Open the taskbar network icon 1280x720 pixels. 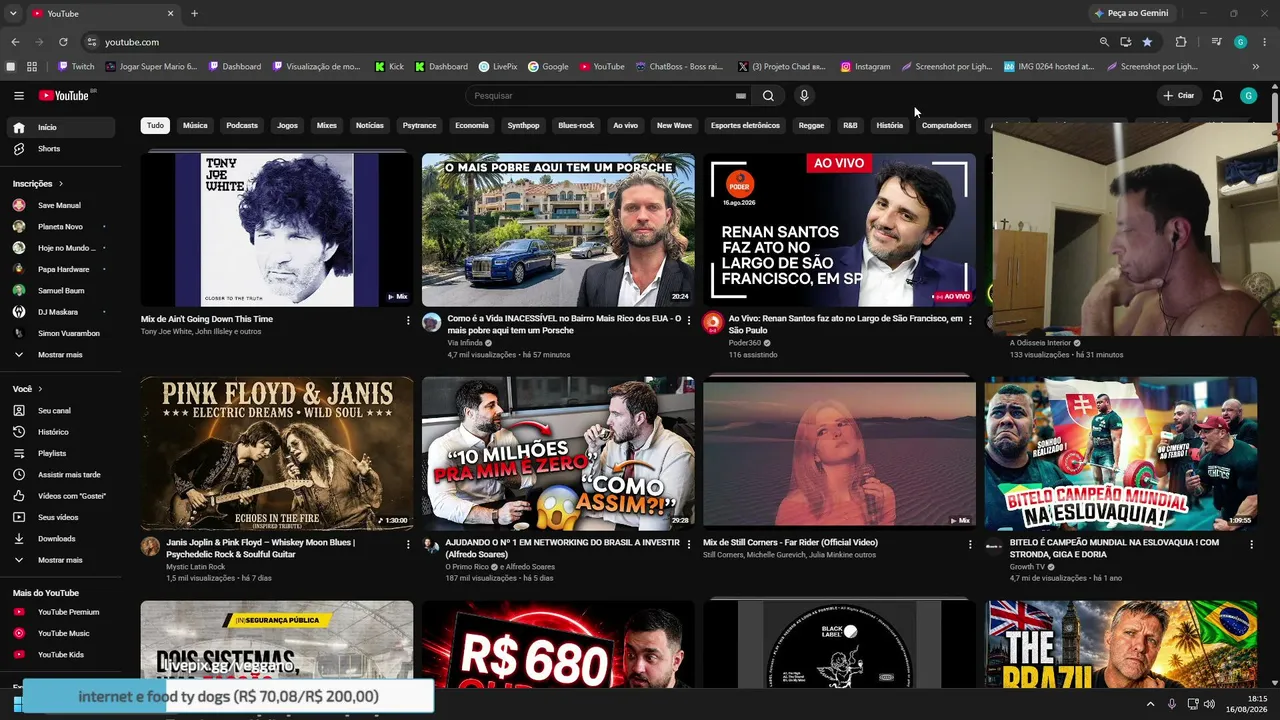click(1193, 704)
